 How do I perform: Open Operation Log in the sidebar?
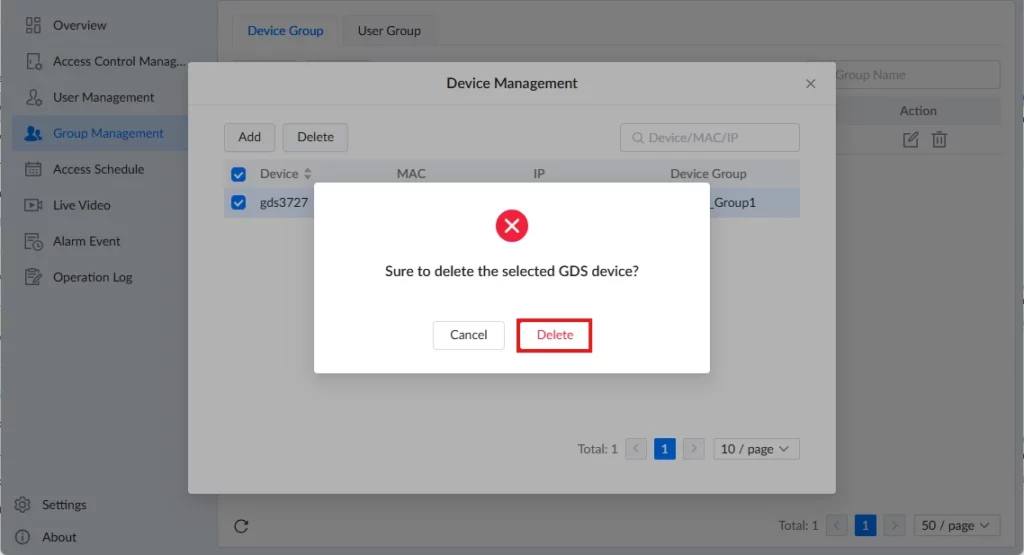tap(93, 277)
